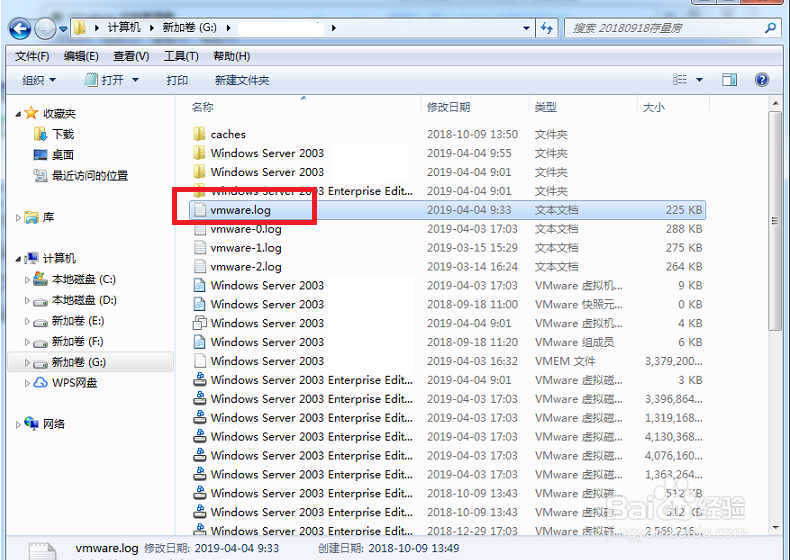Refresh the folder via address bar refresh icon
This screenshot has height=560, width=790.
[x=546, y=28]
